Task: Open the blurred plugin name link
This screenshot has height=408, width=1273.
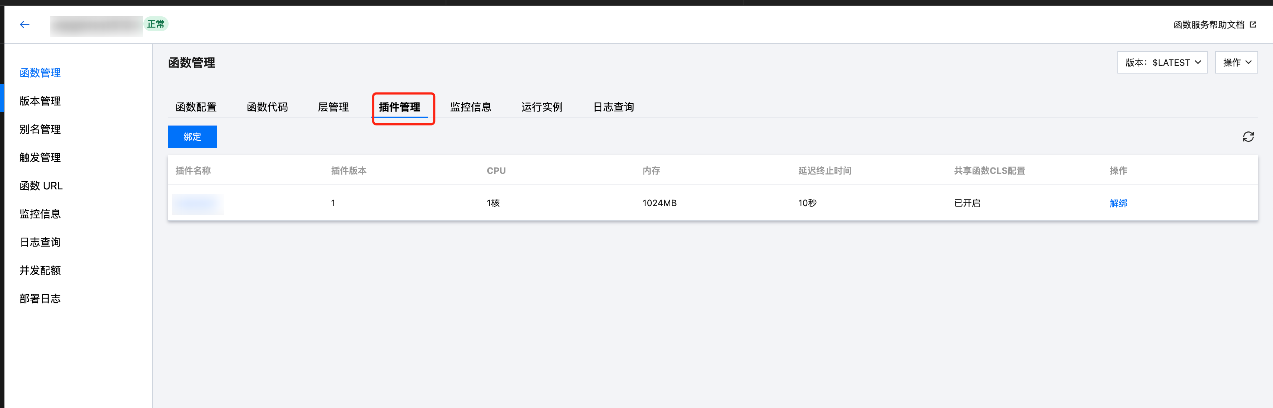Action: 196,203
